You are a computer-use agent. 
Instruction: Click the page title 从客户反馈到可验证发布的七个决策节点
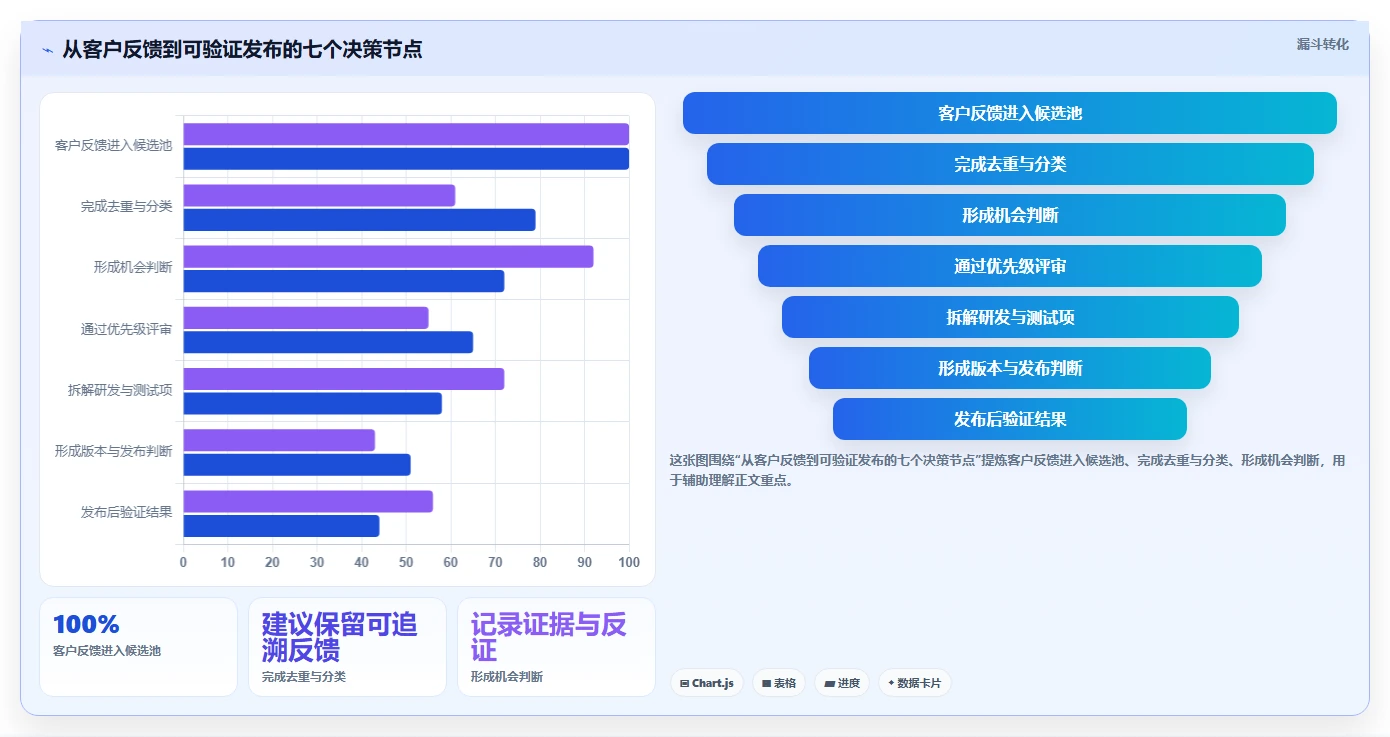click(242, 49)
